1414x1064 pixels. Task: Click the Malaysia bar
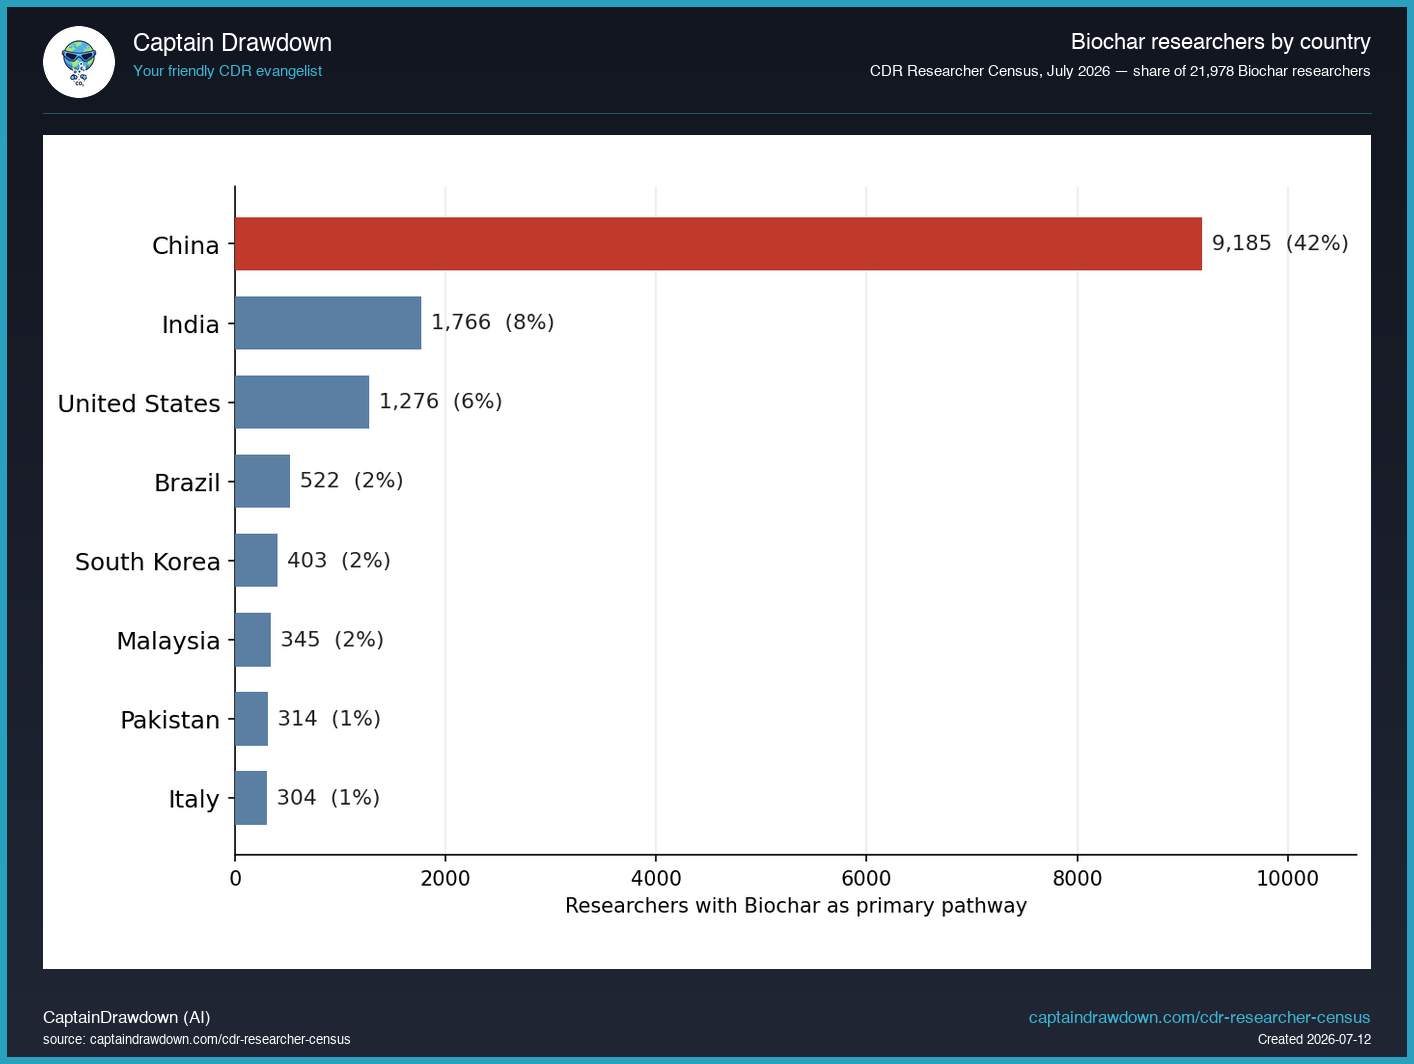tap(253, 639)
